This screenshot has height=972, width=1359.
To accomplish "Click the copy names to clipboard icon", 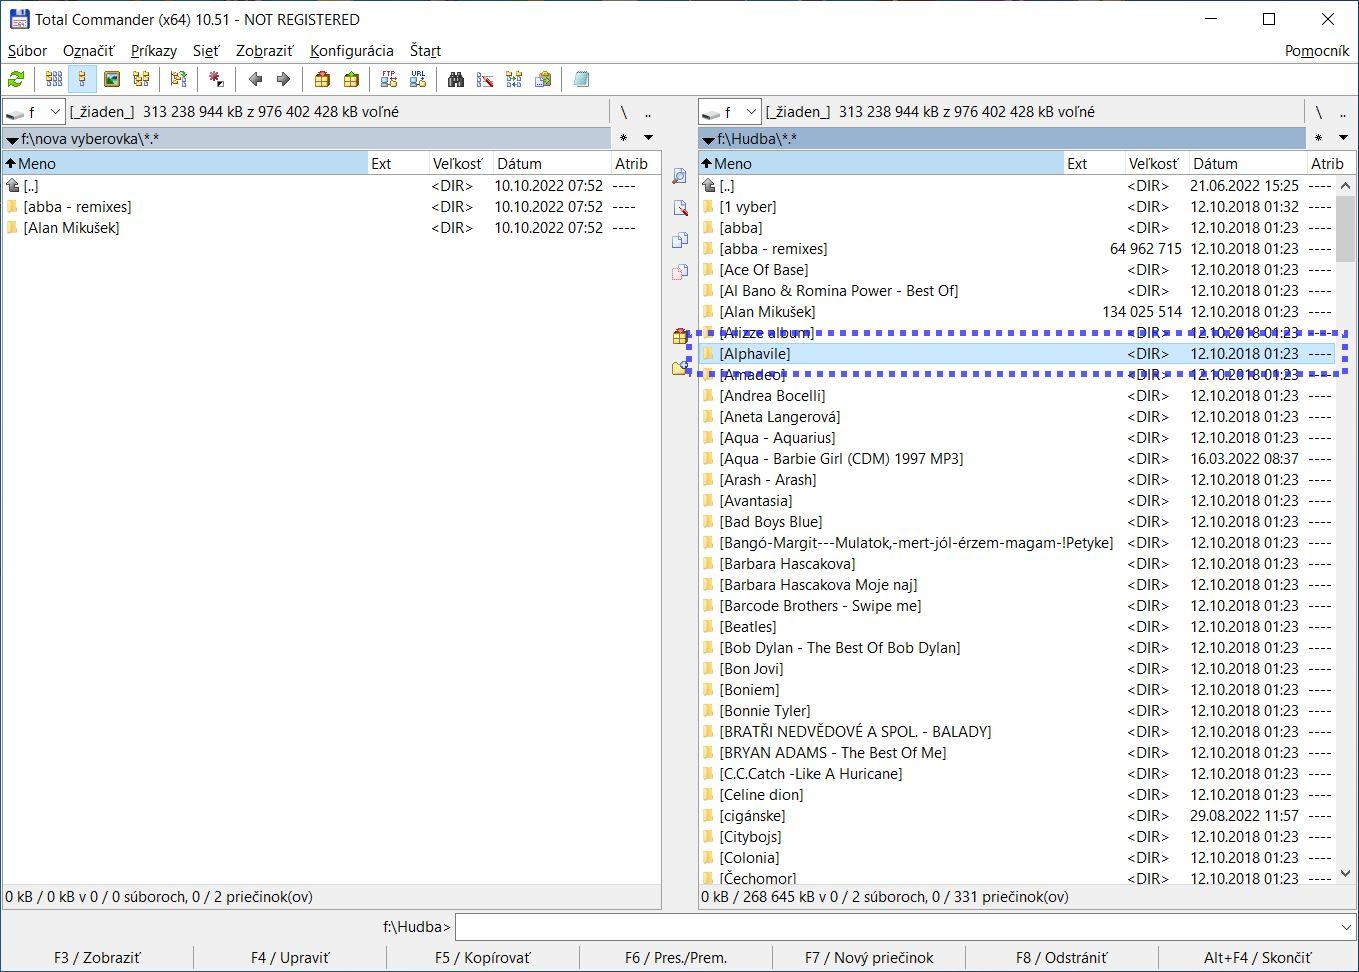I will [x=543, y=79].
